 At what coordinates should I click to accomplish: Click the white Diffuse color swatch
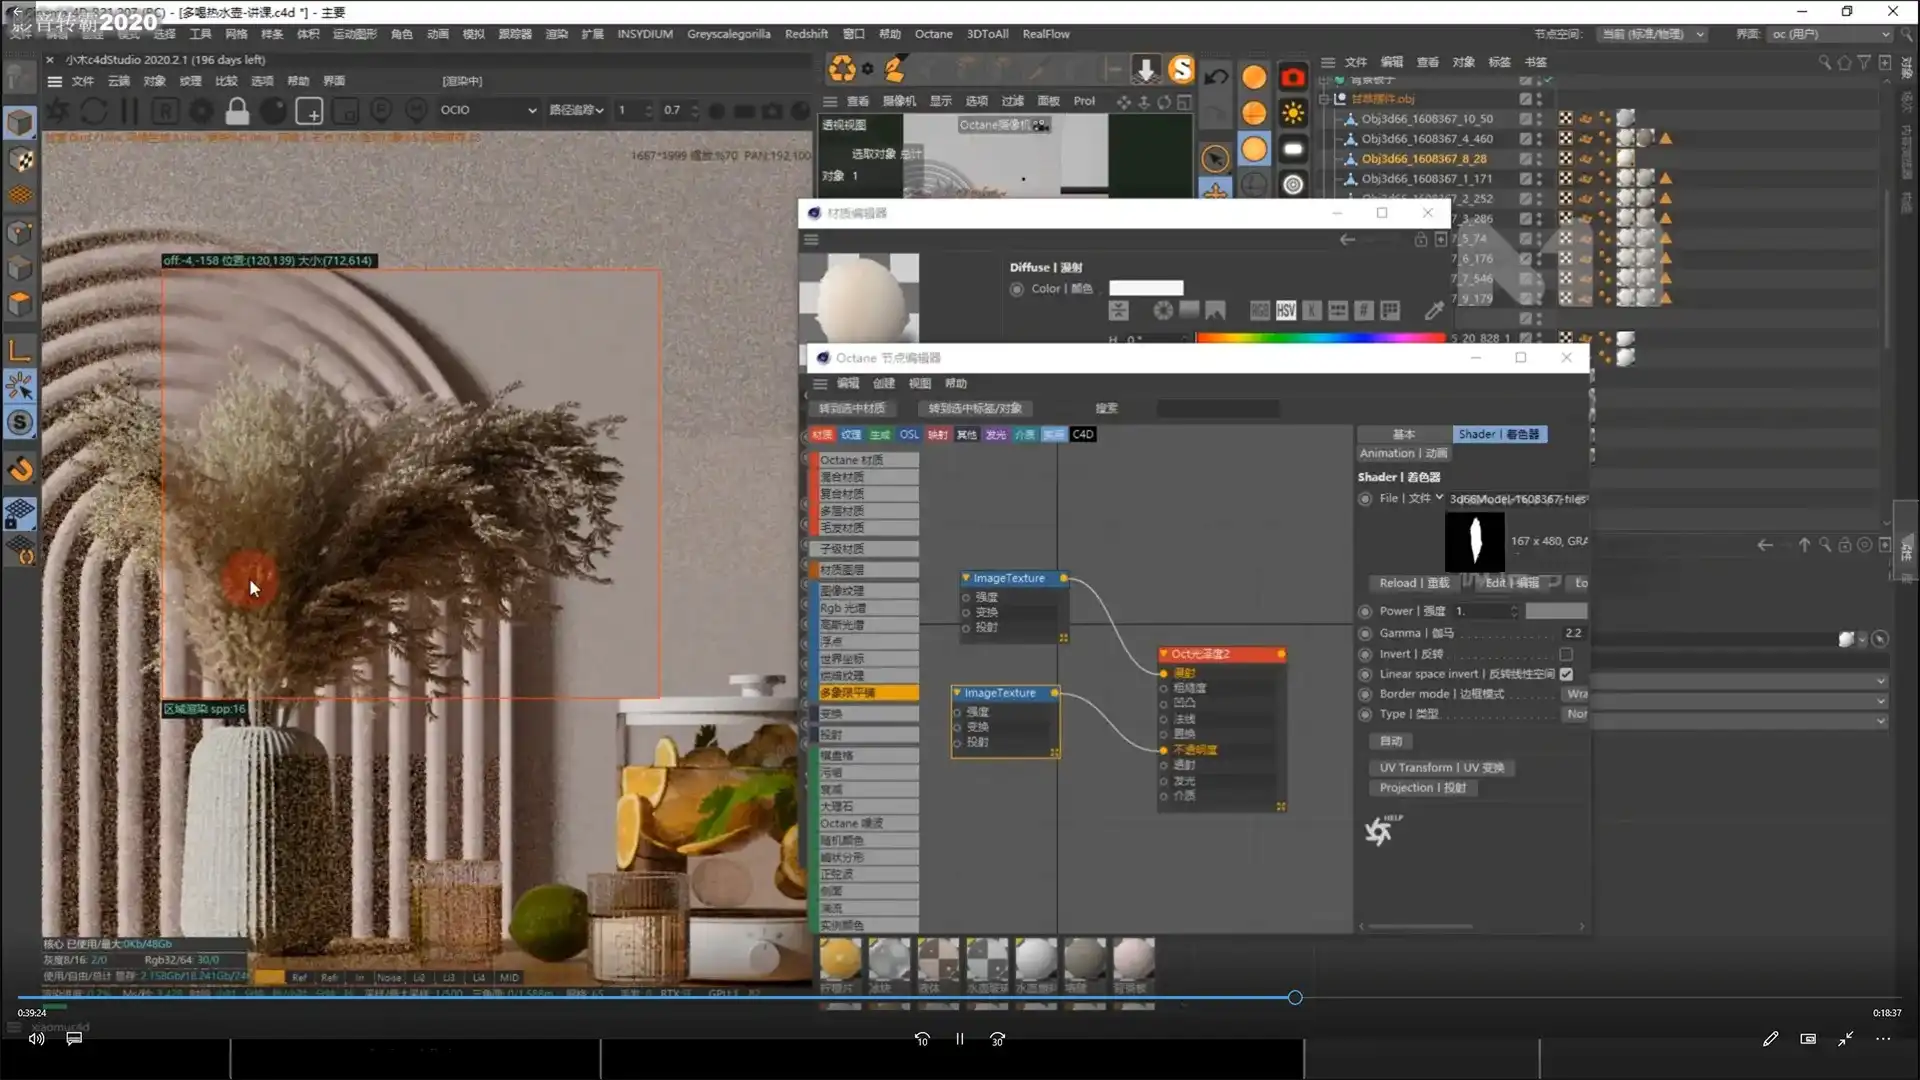1146,289
